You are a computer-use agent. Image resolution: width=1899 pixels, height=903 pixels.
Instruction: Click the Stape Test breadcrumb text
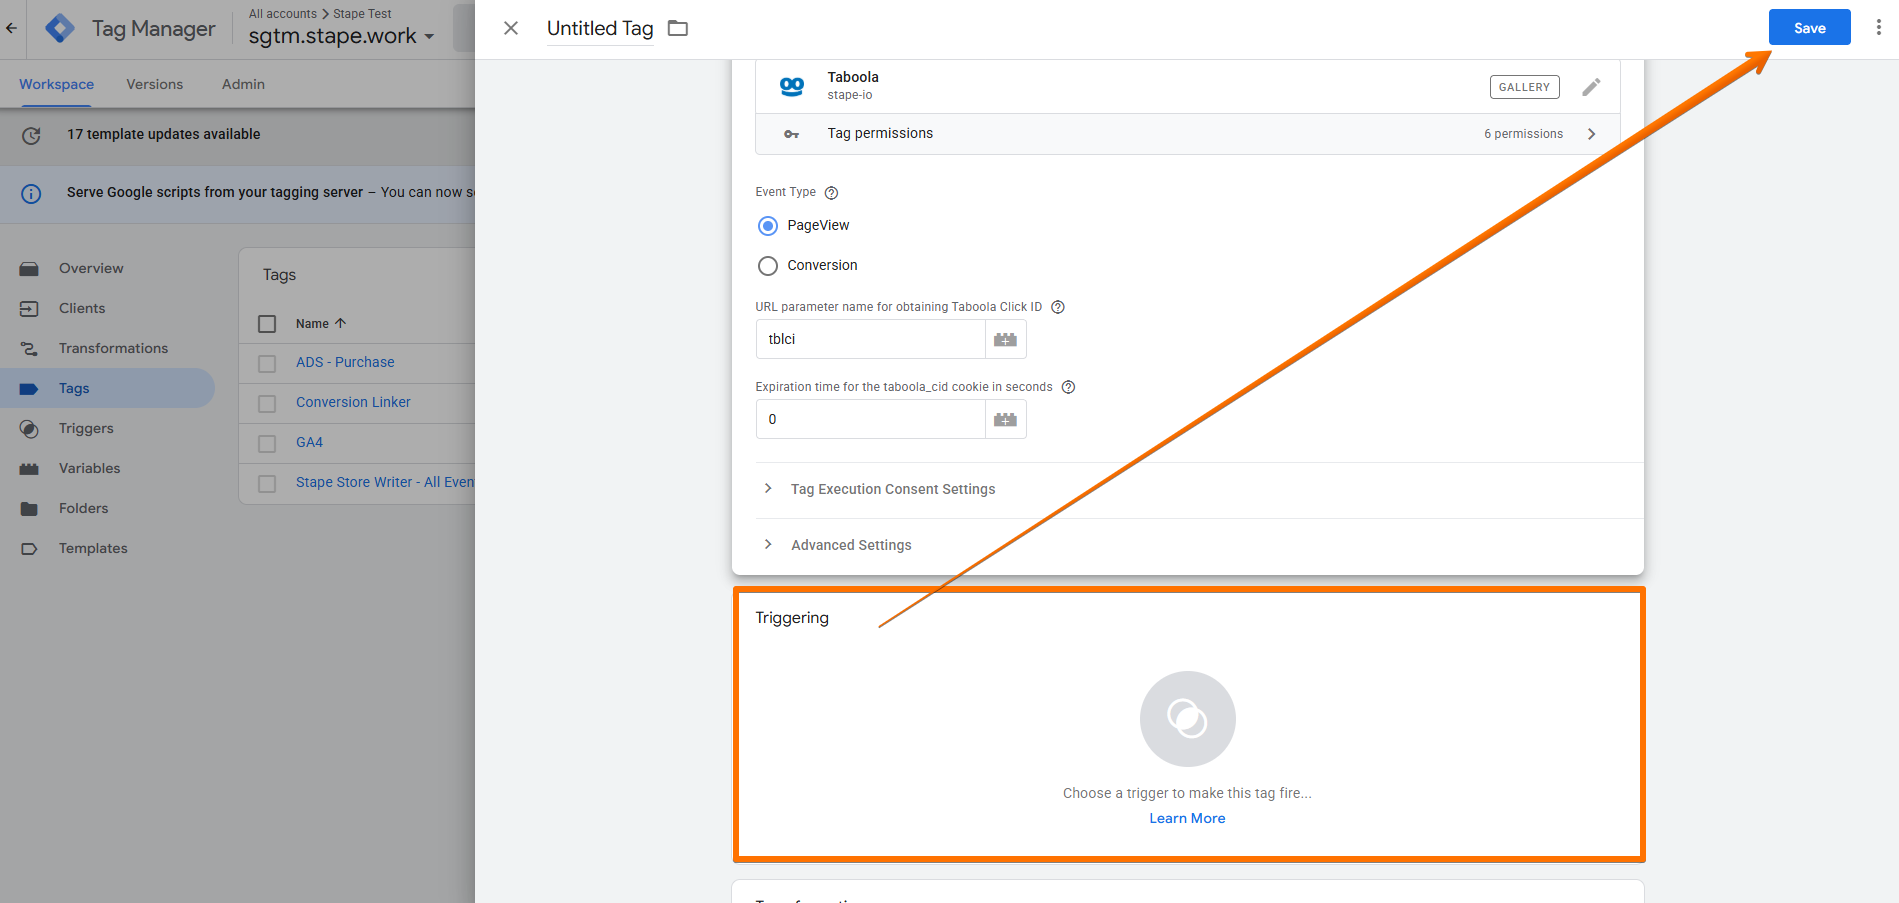pyautogui.click(x=362, y=14)
